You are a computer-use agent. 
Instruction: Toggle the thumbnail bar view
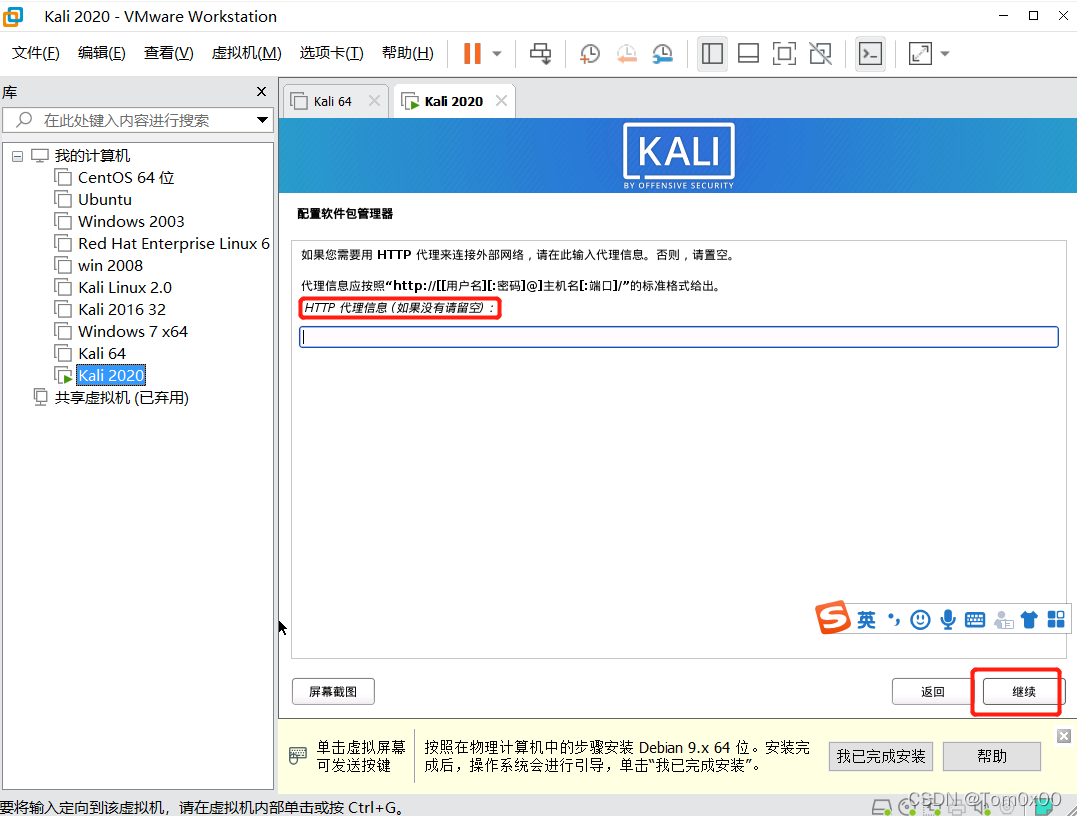(748, 54)
